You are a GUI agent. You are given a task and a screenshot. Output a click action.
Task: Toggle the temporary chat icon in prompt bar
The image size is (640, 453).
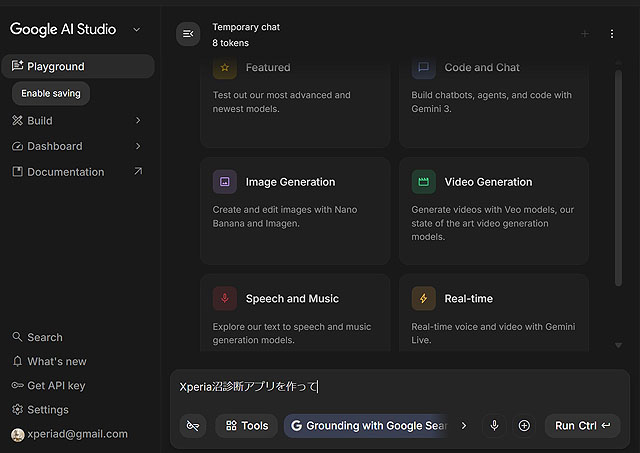(193, 426)
